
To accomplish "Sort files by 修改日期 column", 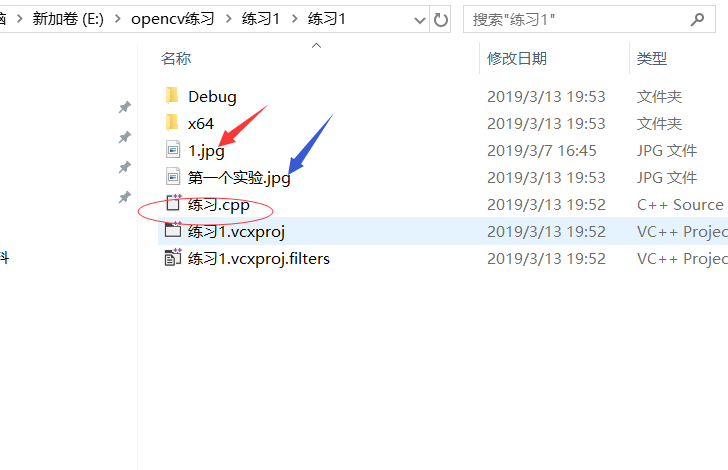I will 516,59.
